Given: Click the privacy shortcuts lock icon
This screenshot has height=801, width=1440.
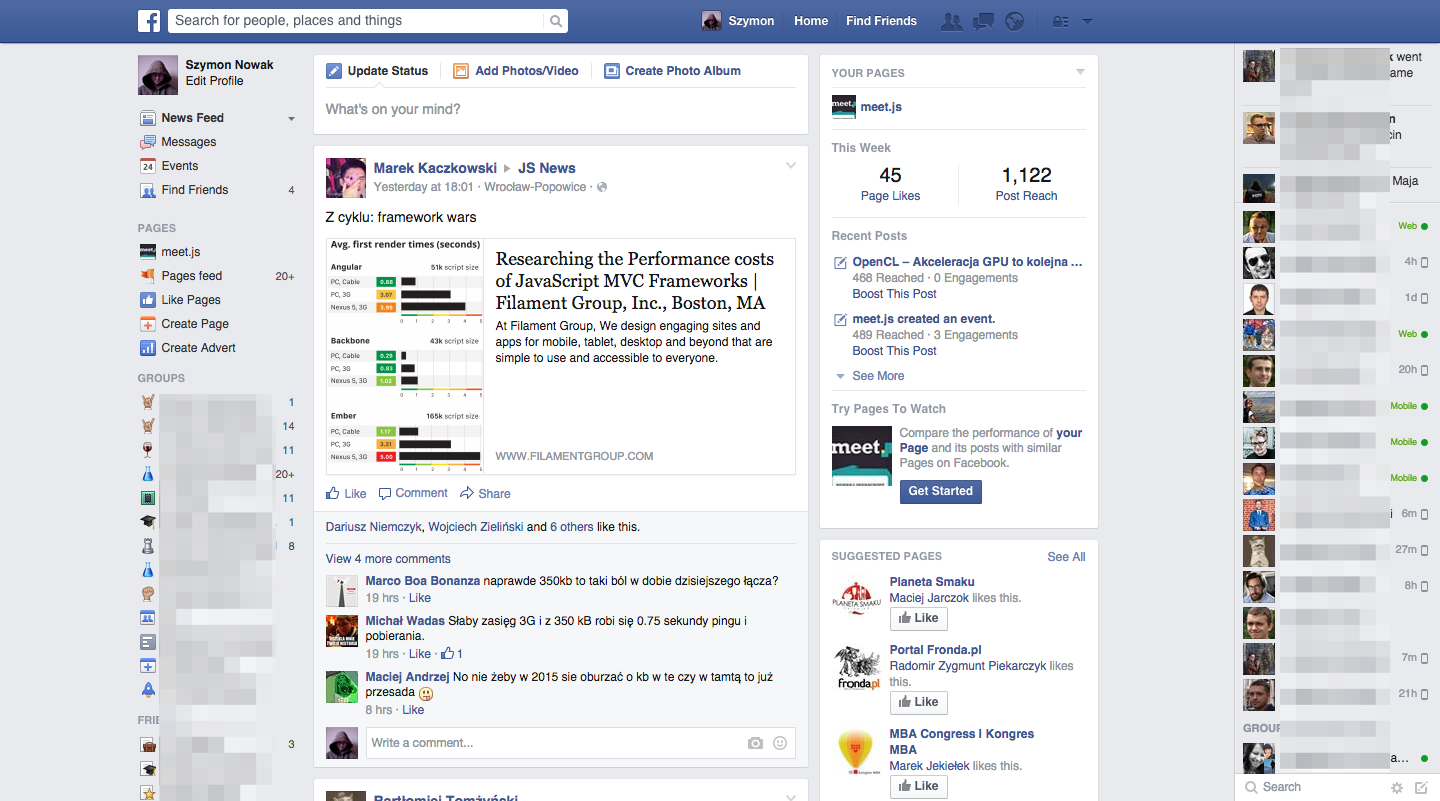Looking at the screenshot, I should (x=1061, y=21).
